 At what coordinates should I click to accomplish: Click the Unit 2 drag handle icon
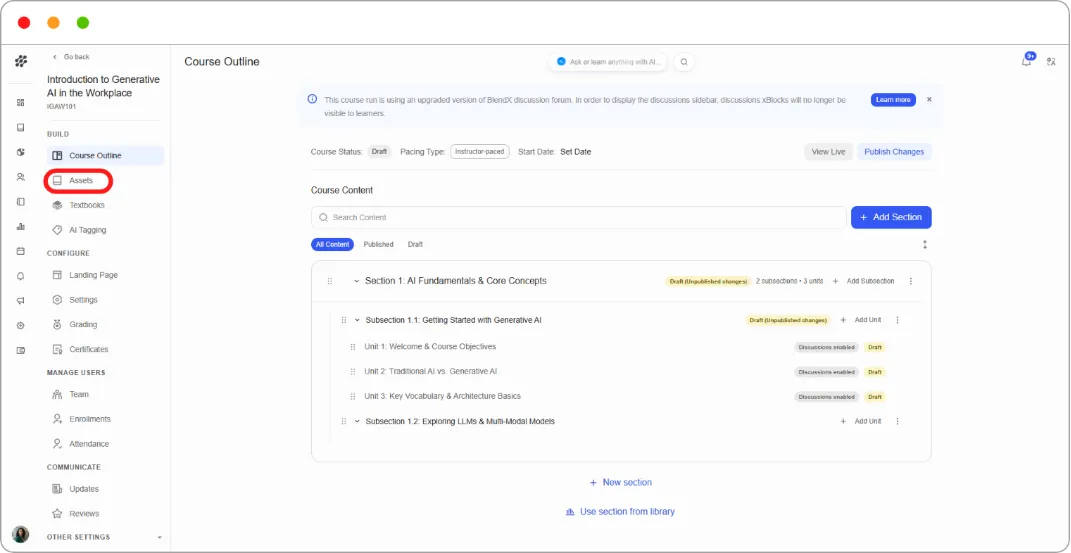coord(353,372)
